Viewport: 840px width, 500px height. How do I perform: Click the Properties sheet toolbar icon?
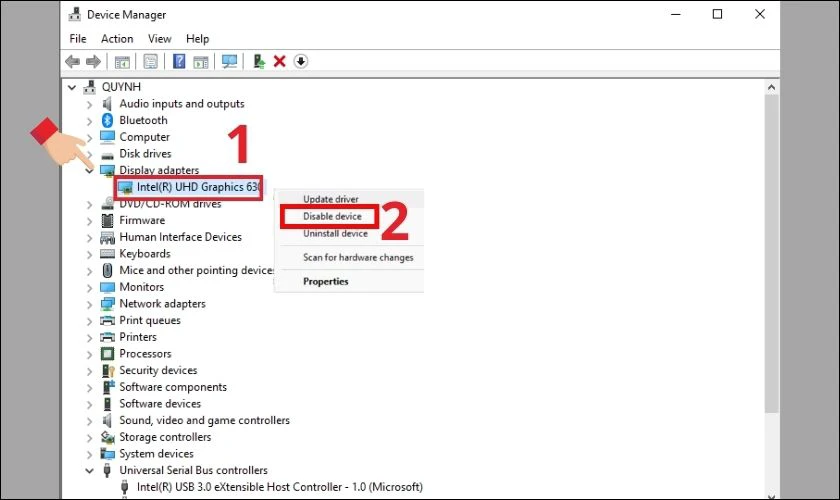tap(151, 62)
